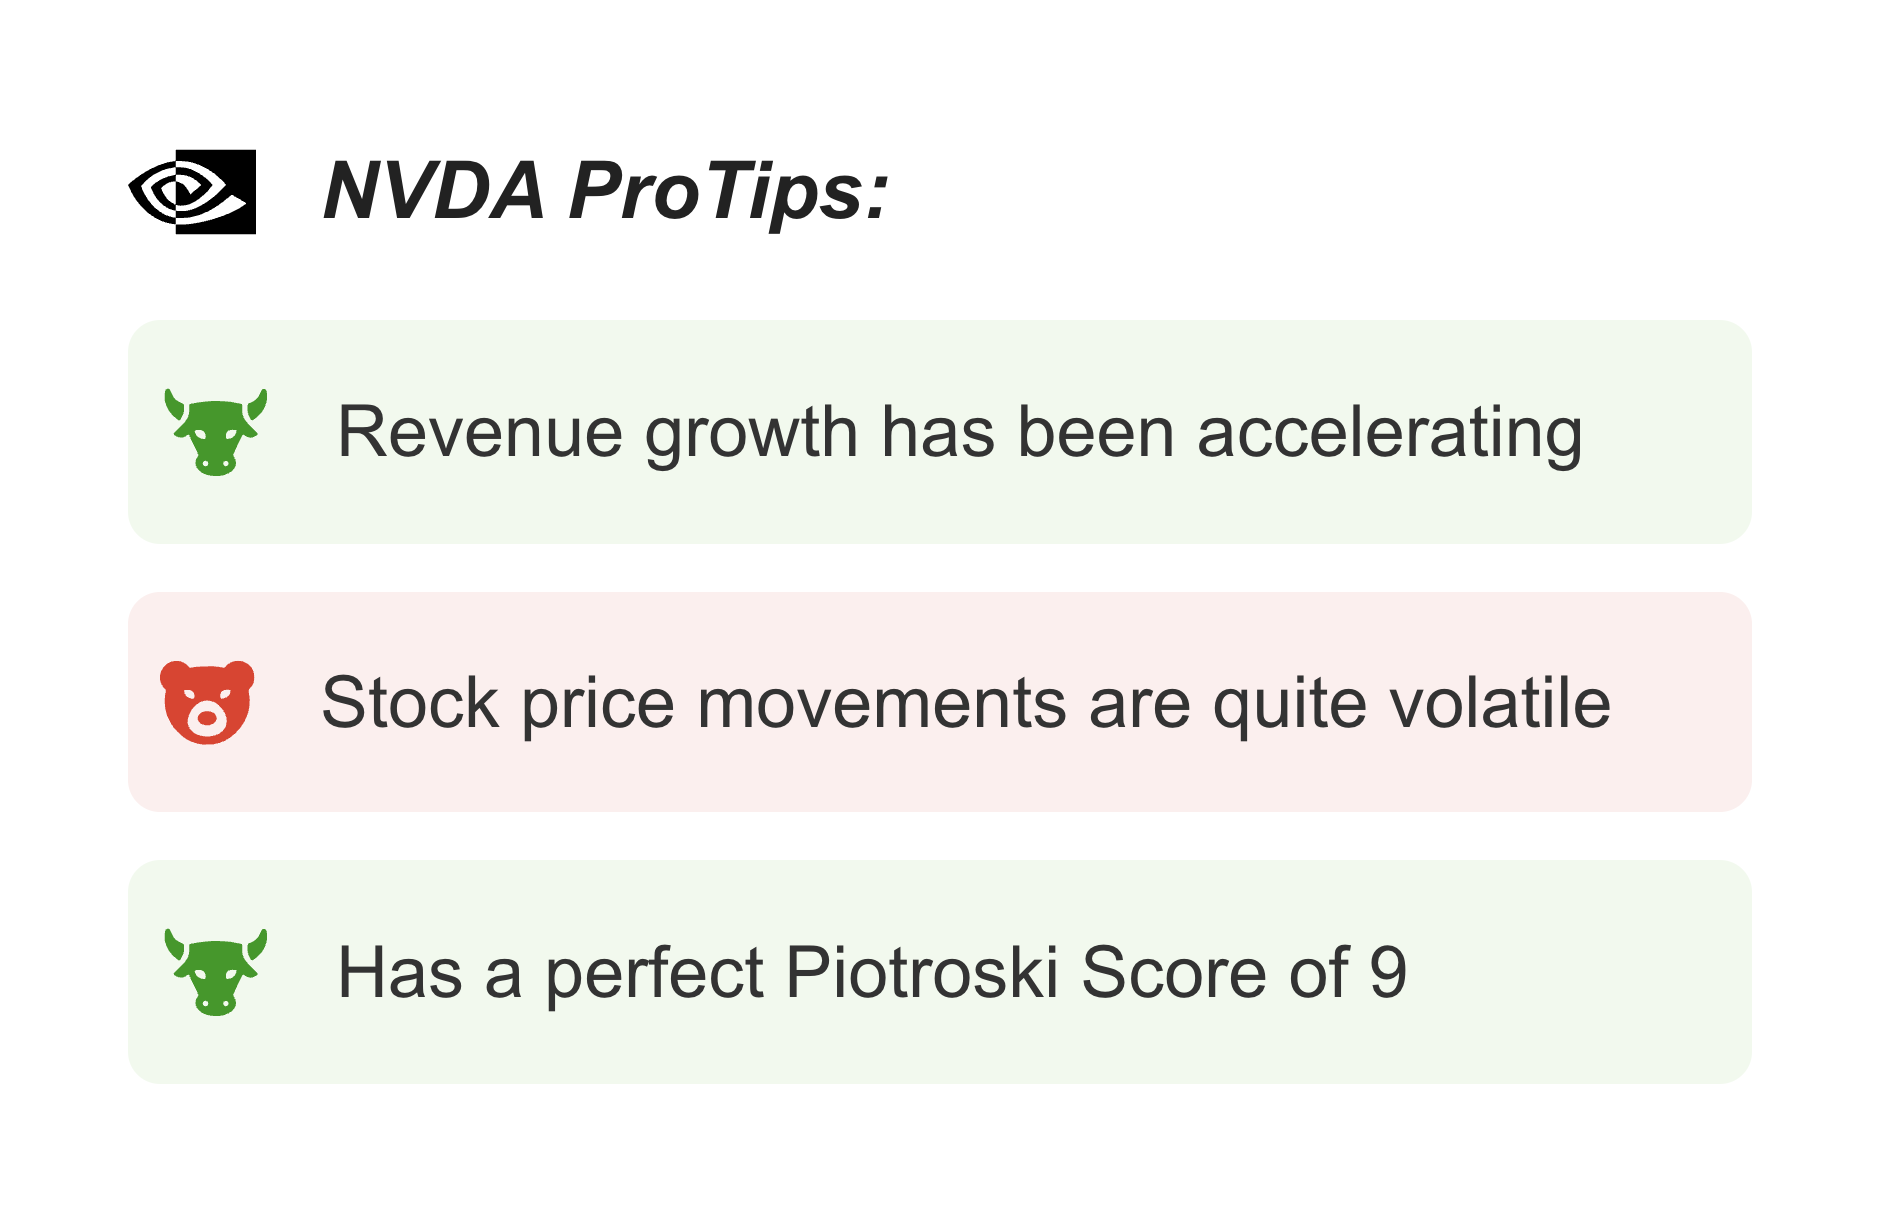Image resolution: width=1880 pixels, height=1212 pixels.
Task: Click the word "Piotroski" in the third tip
Action: tap(922, 972)
